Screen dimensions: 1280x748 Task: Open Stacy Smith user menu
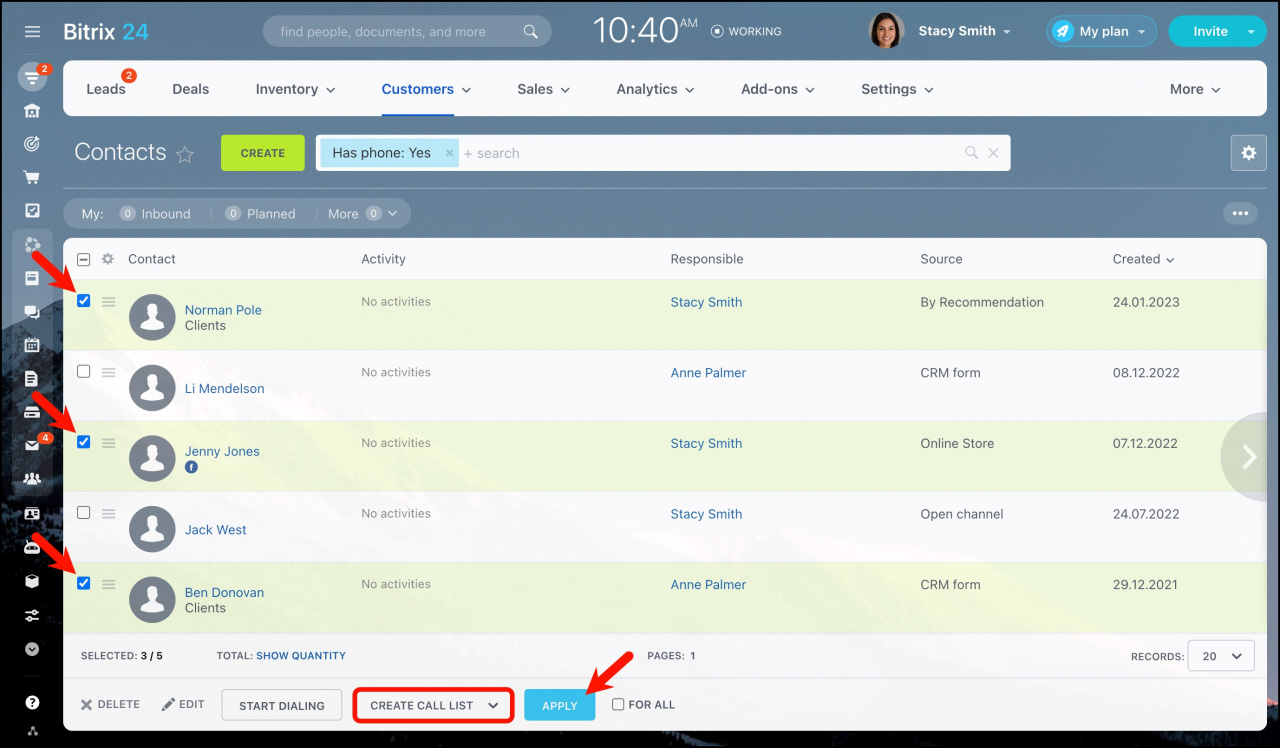click(x=964, y=31)
